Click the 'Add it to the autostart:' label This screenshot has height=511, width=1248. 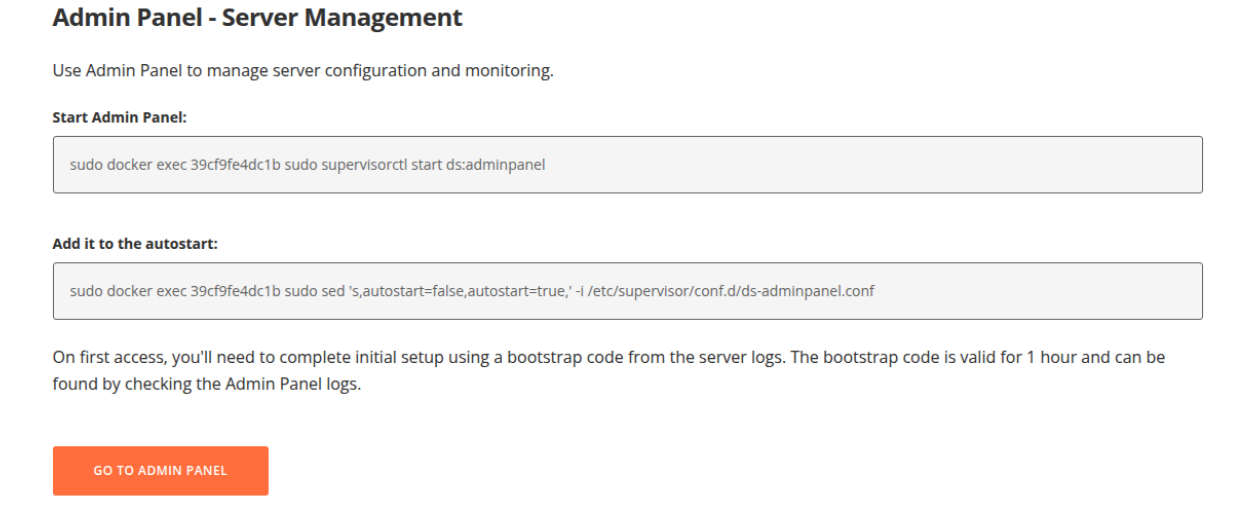pyautogui.click(x=135, y=243)
